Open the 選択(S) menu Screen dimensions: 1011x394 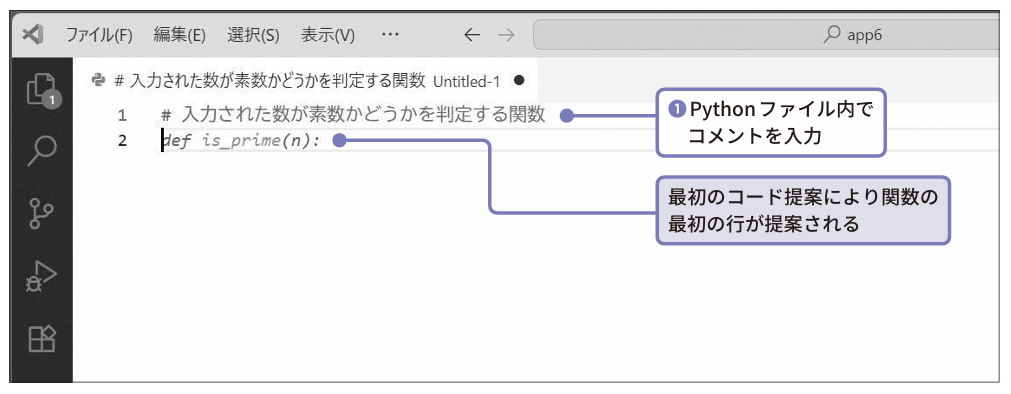(x=253, y=35)
